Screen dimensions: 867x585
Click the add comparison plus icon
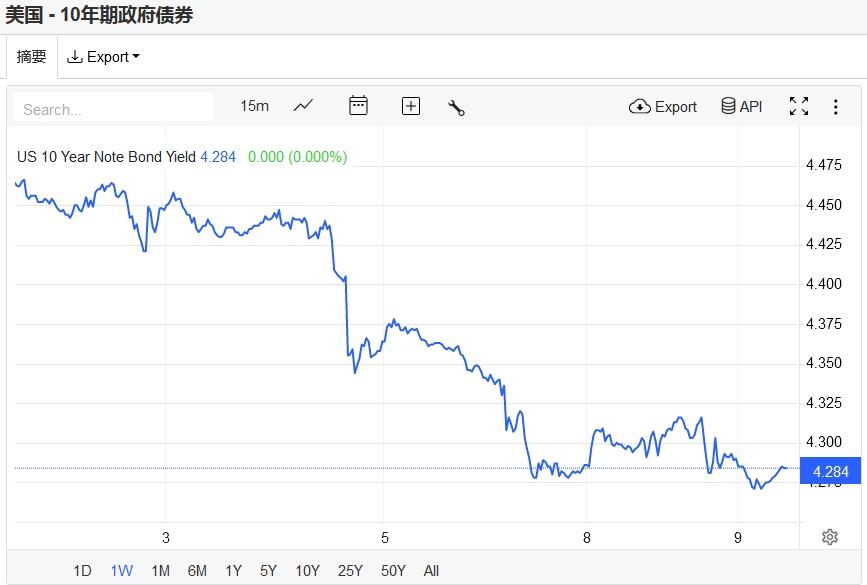tap(410, 106)
